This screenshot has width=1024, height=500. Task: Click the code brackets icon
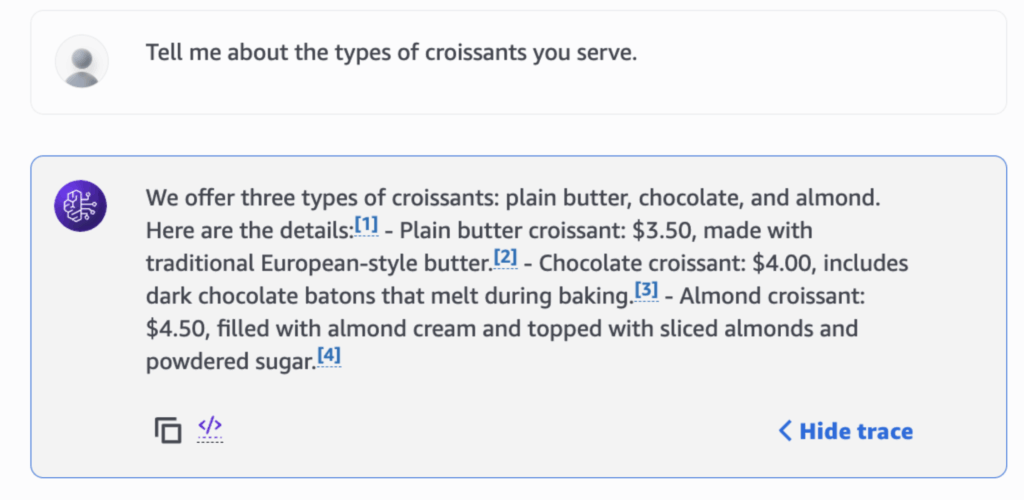210,428
